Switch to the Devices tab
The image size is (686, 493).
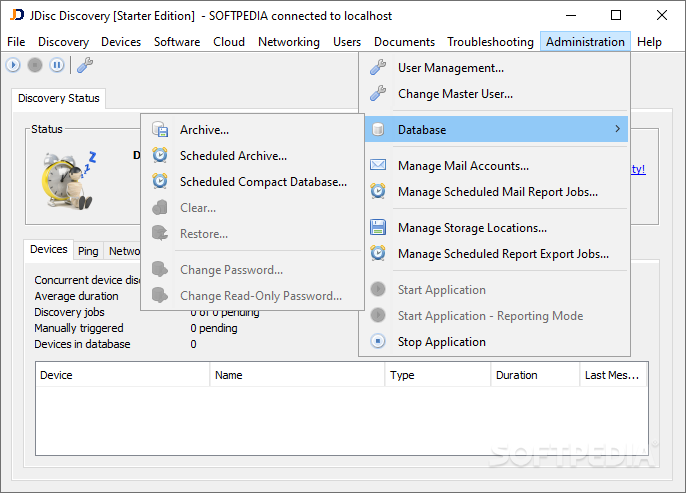click(49, 249)
